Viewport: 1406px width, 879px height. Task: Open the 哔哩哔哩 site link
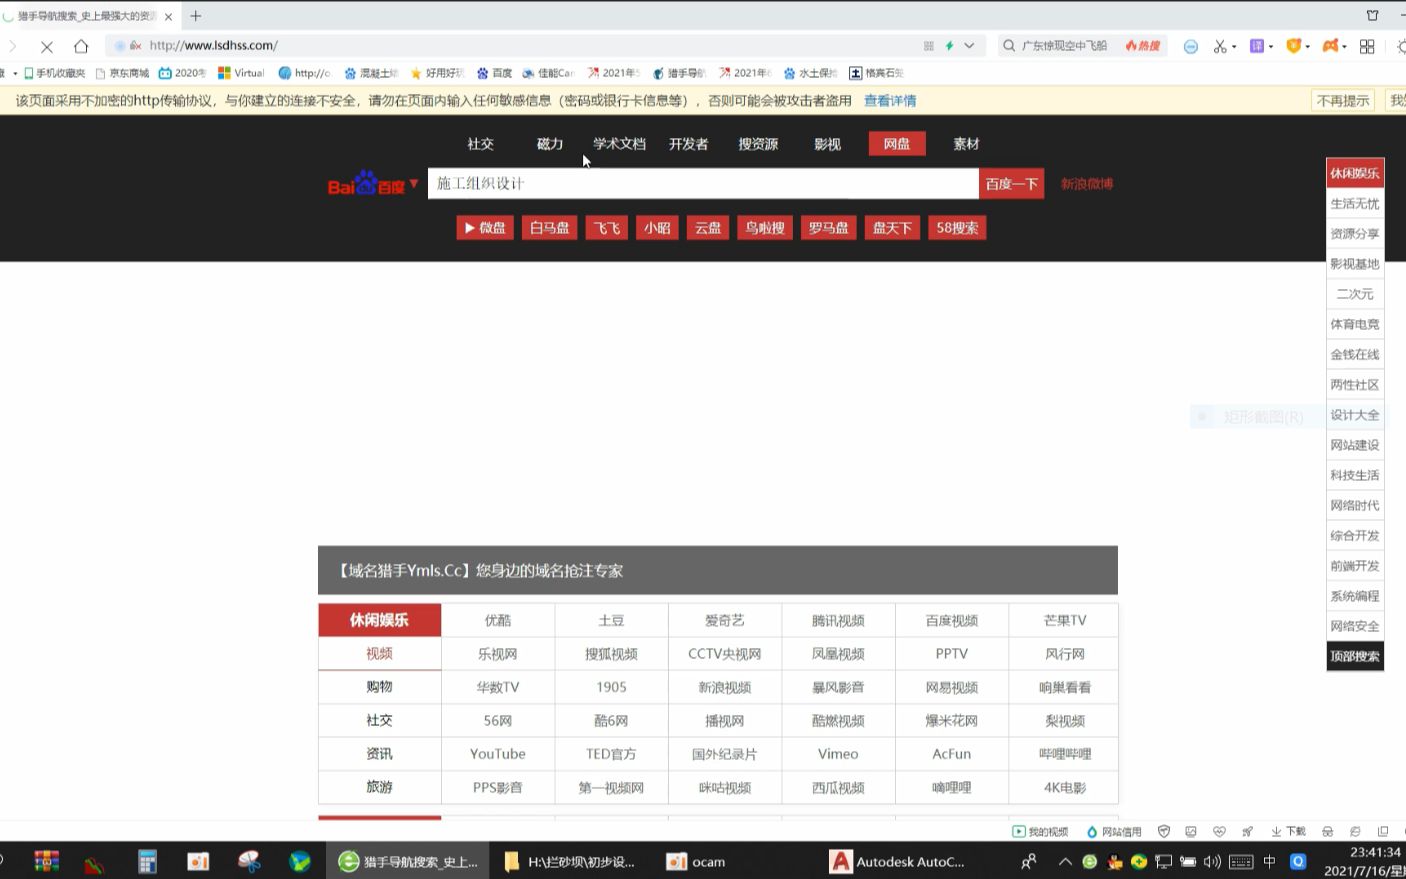tap(1065, 754)
